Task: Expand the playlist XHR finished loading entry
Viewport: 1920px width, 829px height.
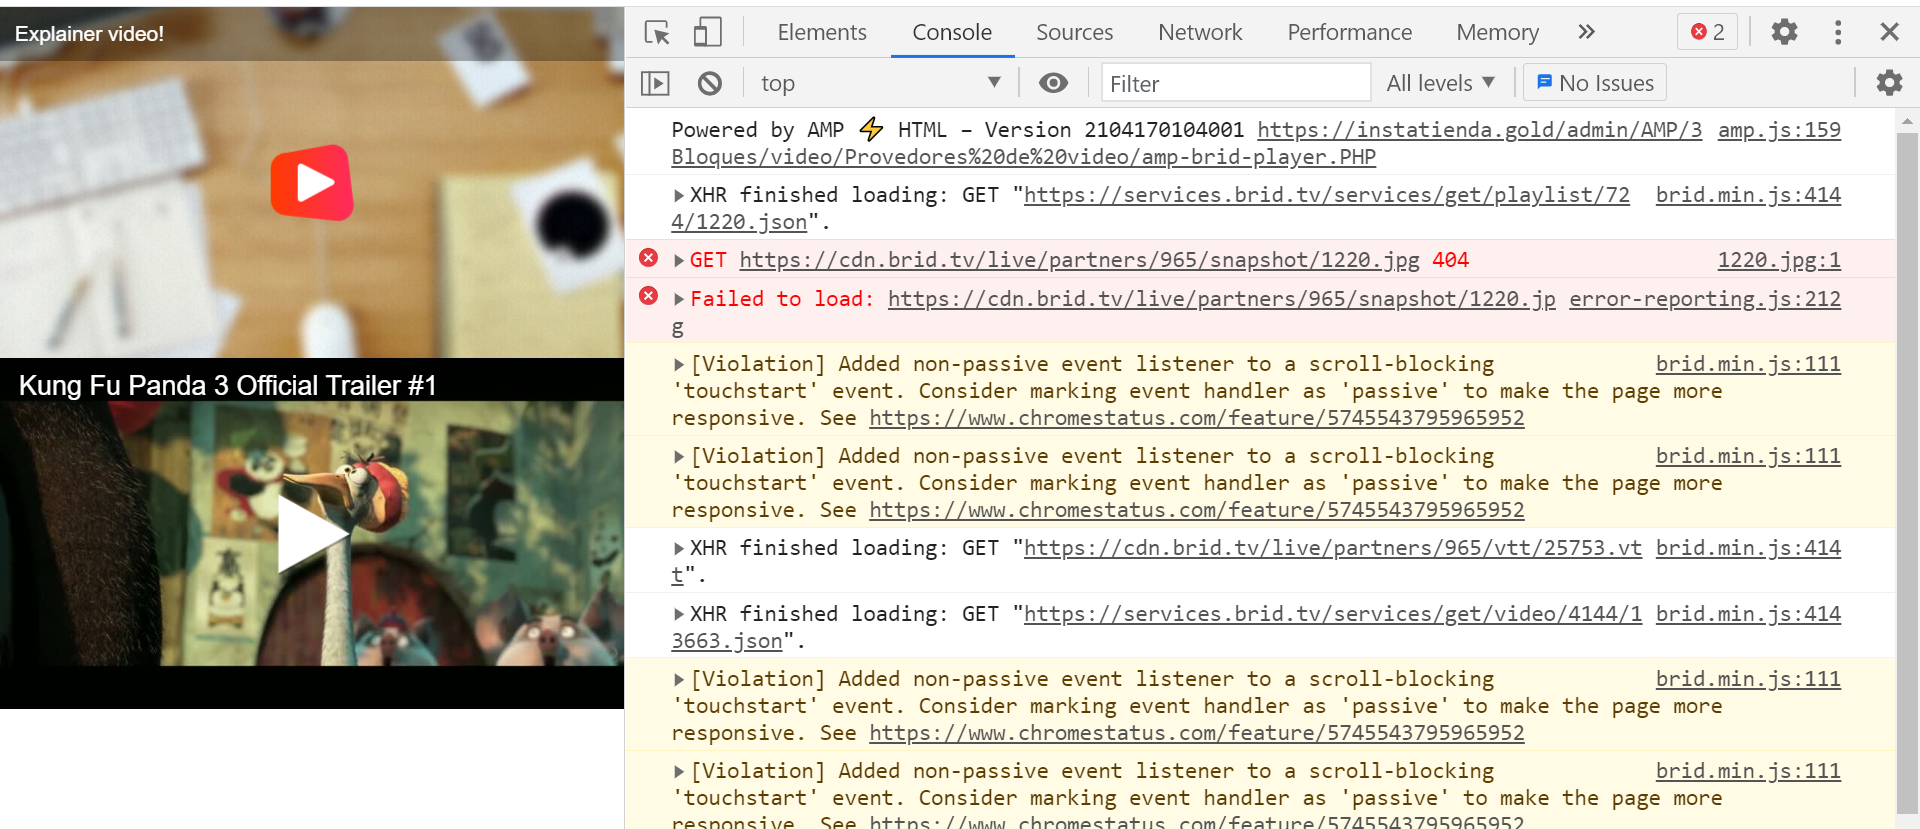Action: tap(679, 196)
